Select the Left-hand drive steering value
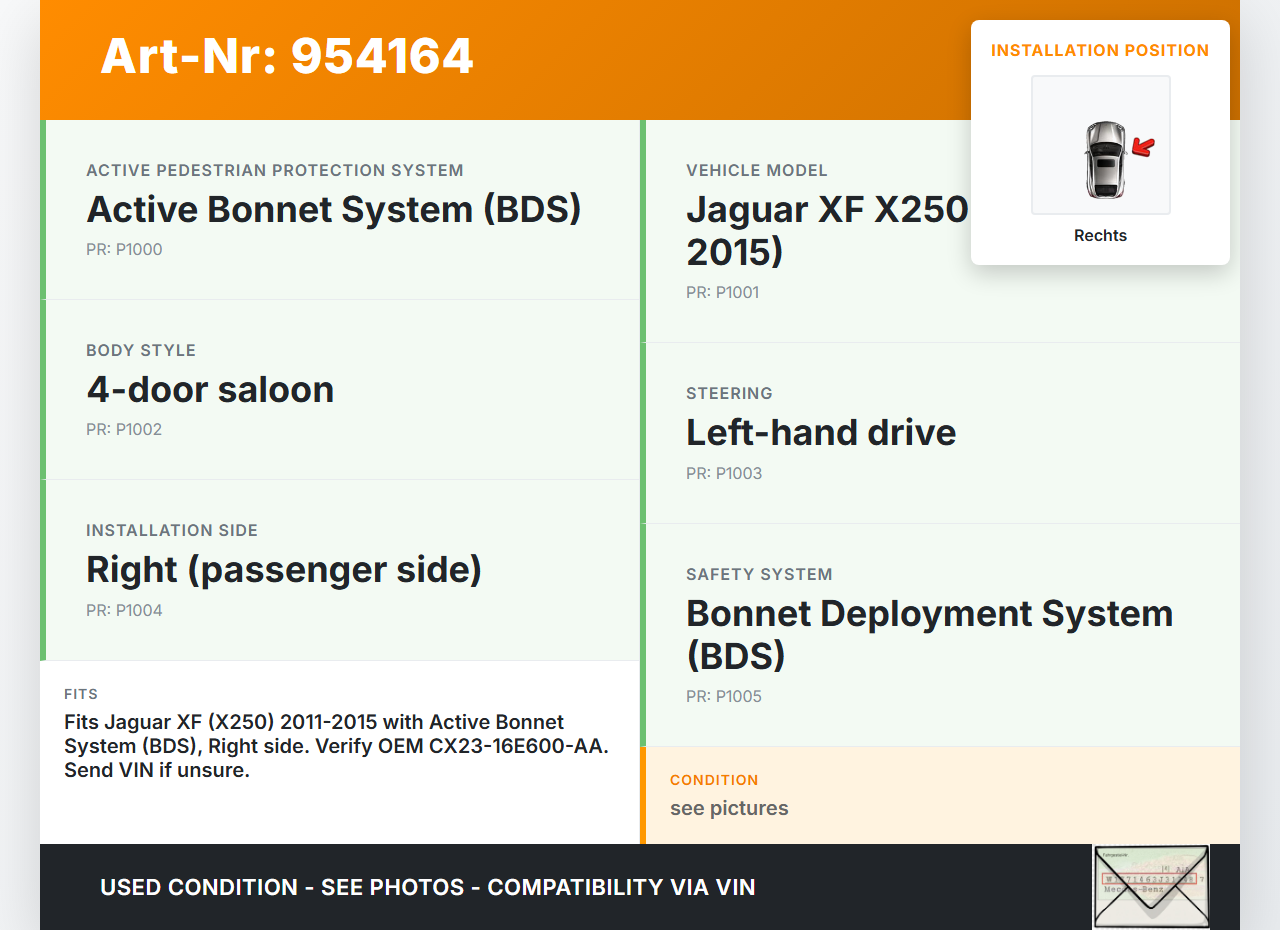 click(x=820, y=433)
